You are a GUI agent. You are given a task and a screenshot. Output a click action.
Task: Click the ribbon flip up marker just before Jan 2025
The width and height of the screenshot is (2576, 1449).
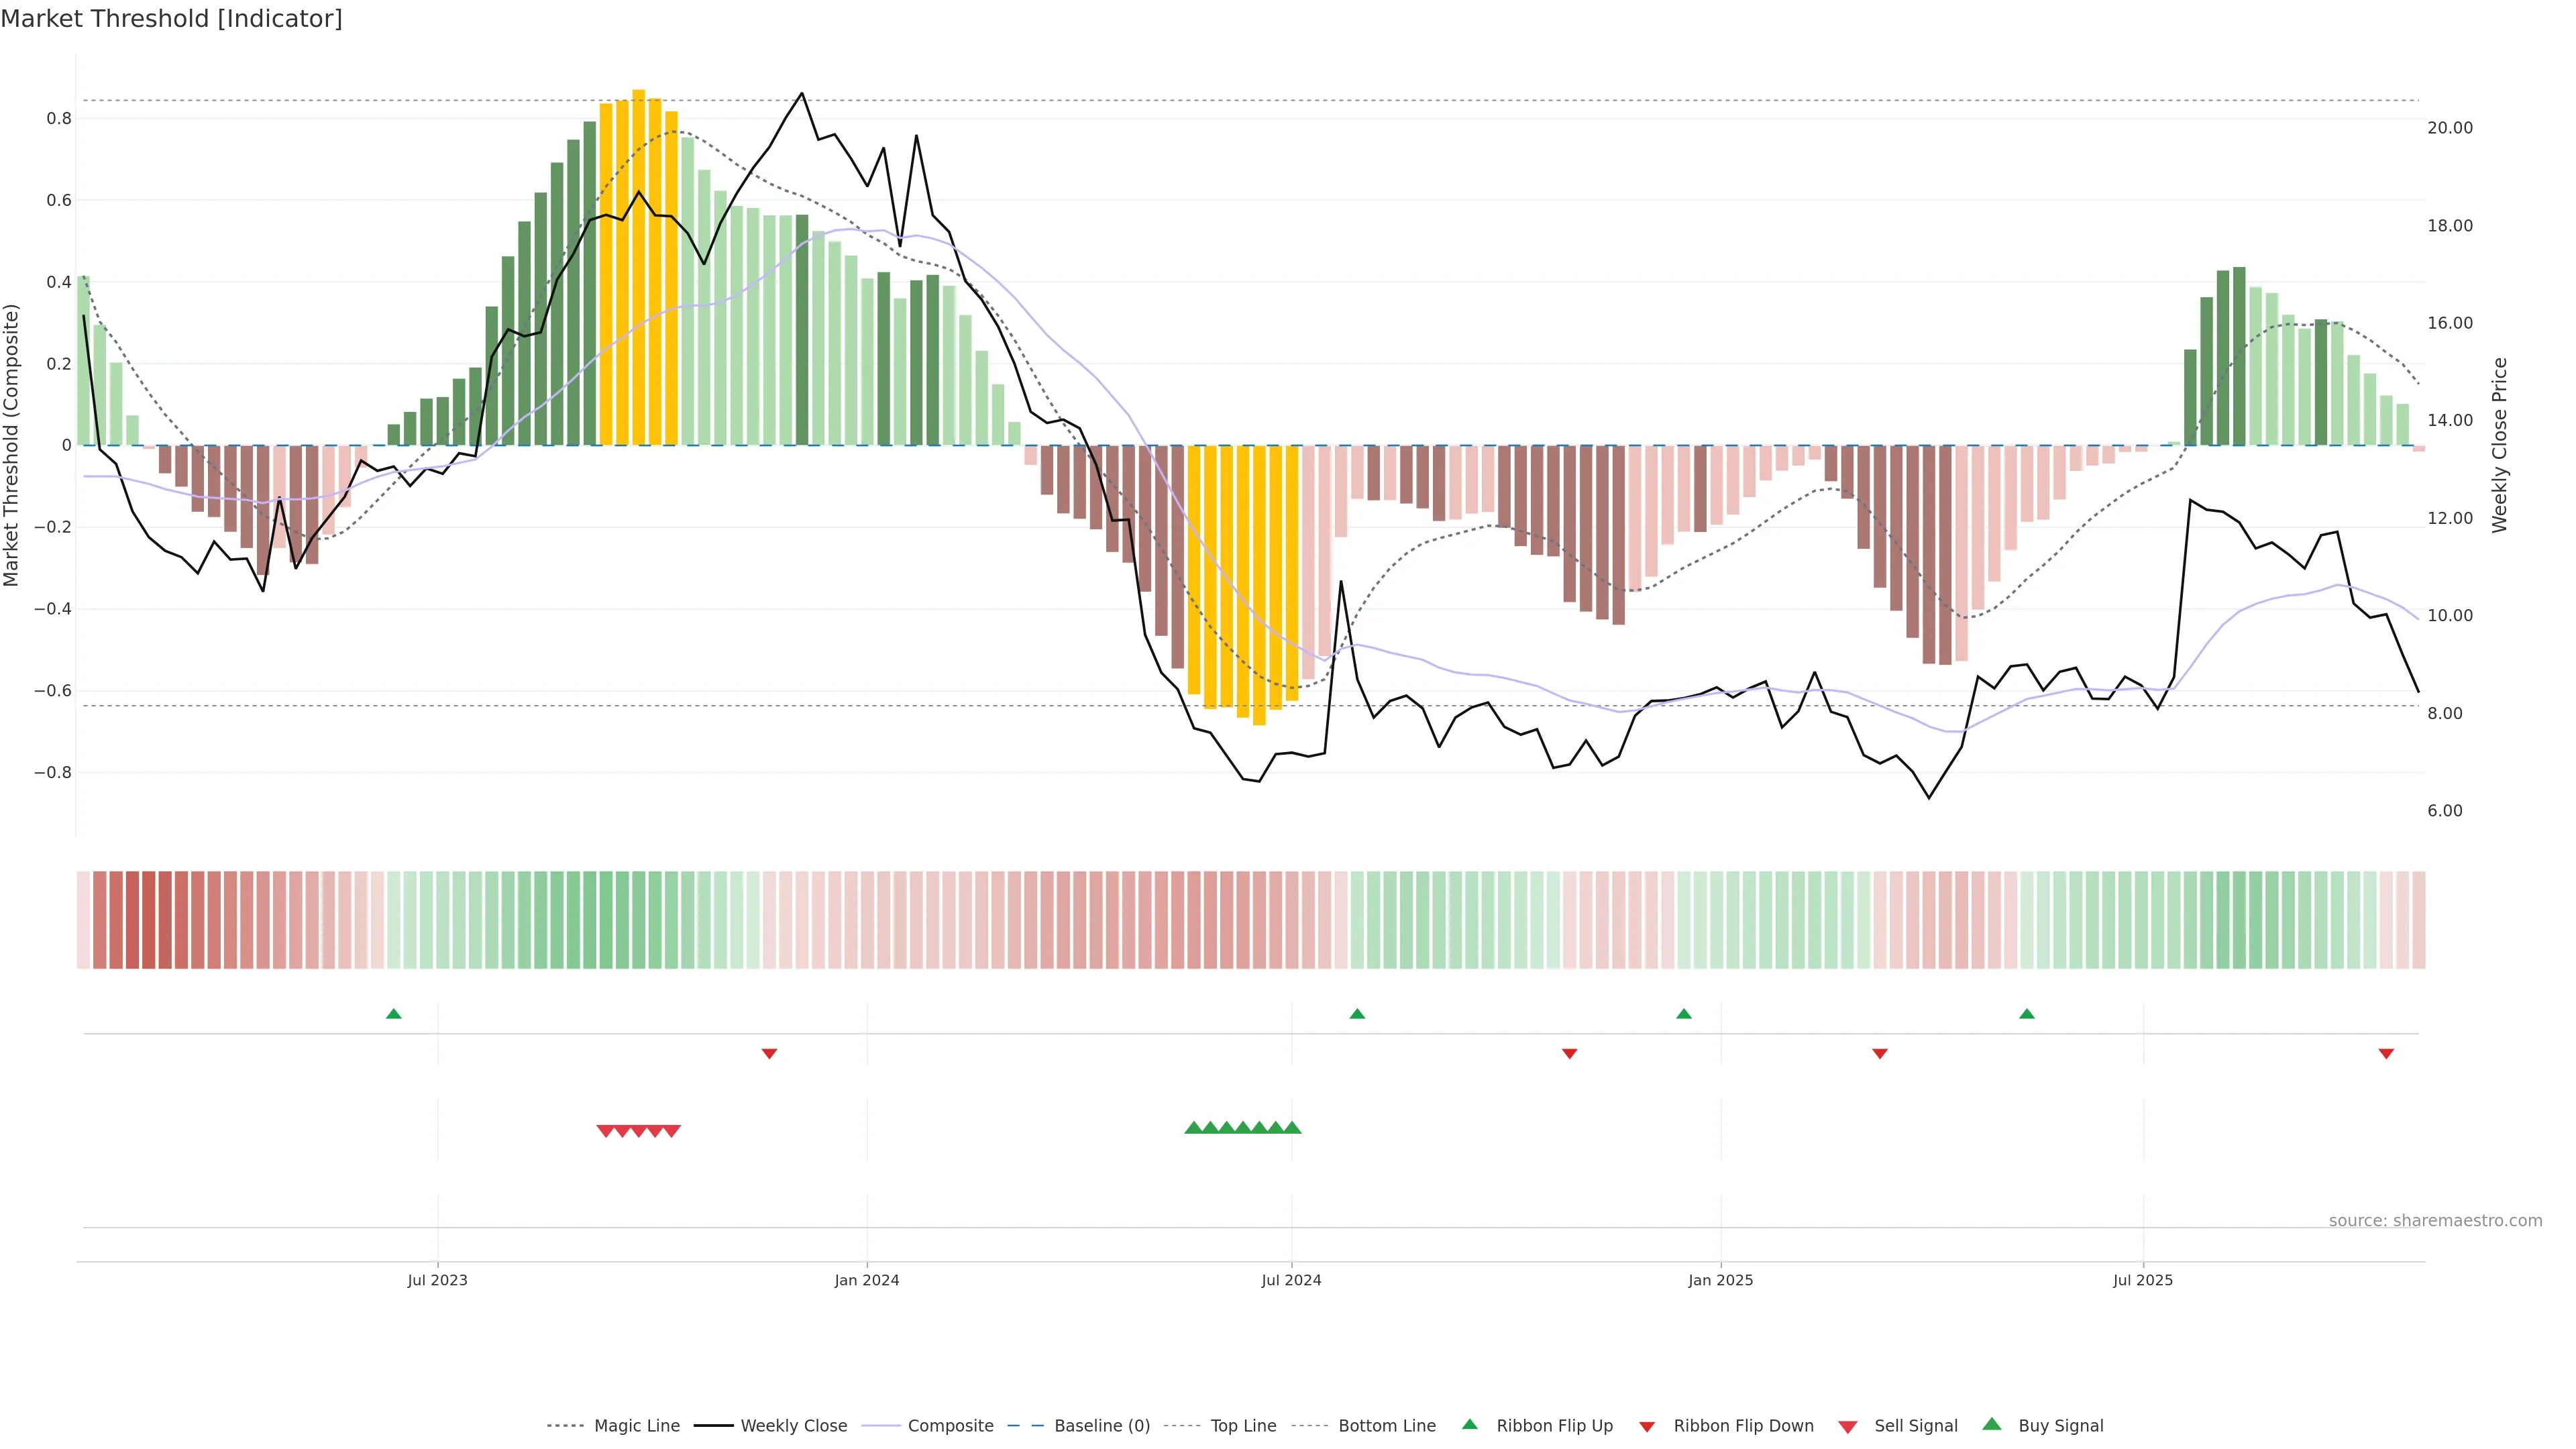coord(1684,1014)
